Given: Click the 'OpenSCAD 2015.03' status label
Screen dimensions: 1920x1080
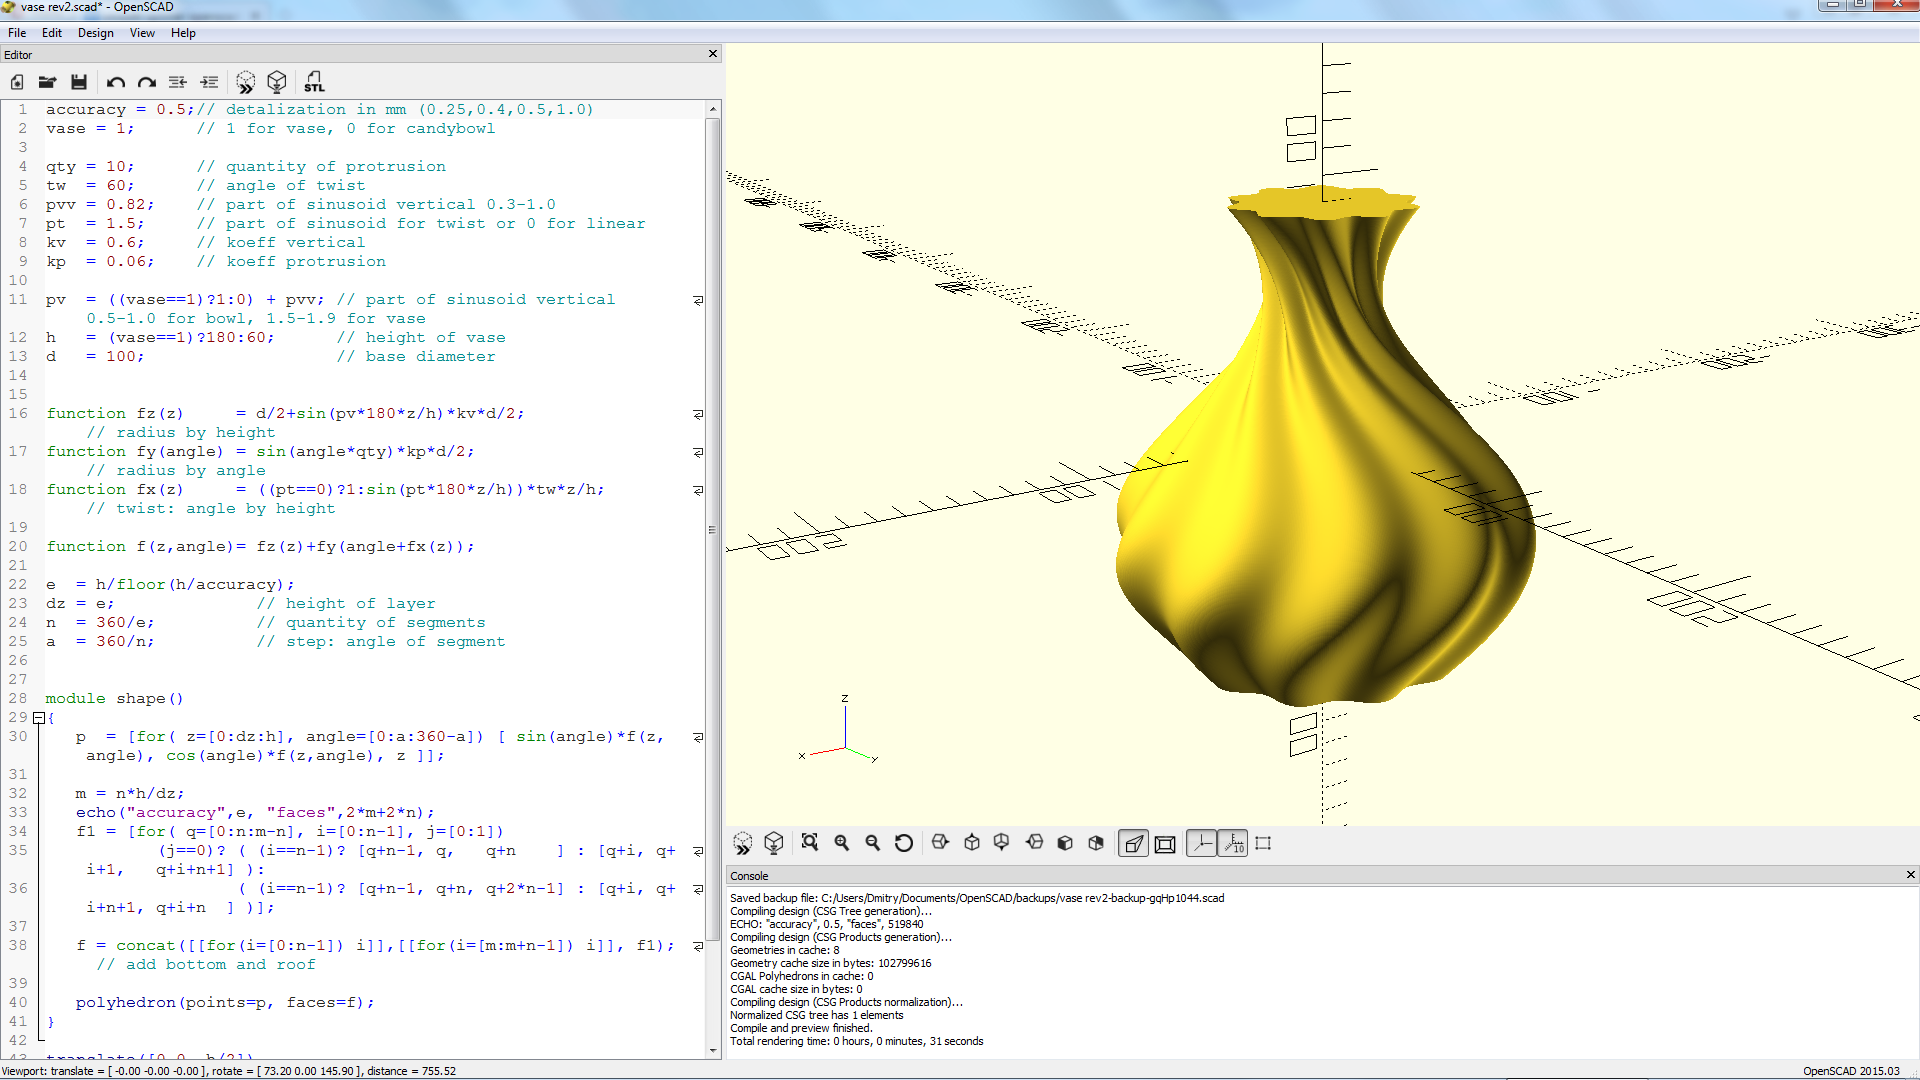Looking at the screenshot, I should 1851,1071.
